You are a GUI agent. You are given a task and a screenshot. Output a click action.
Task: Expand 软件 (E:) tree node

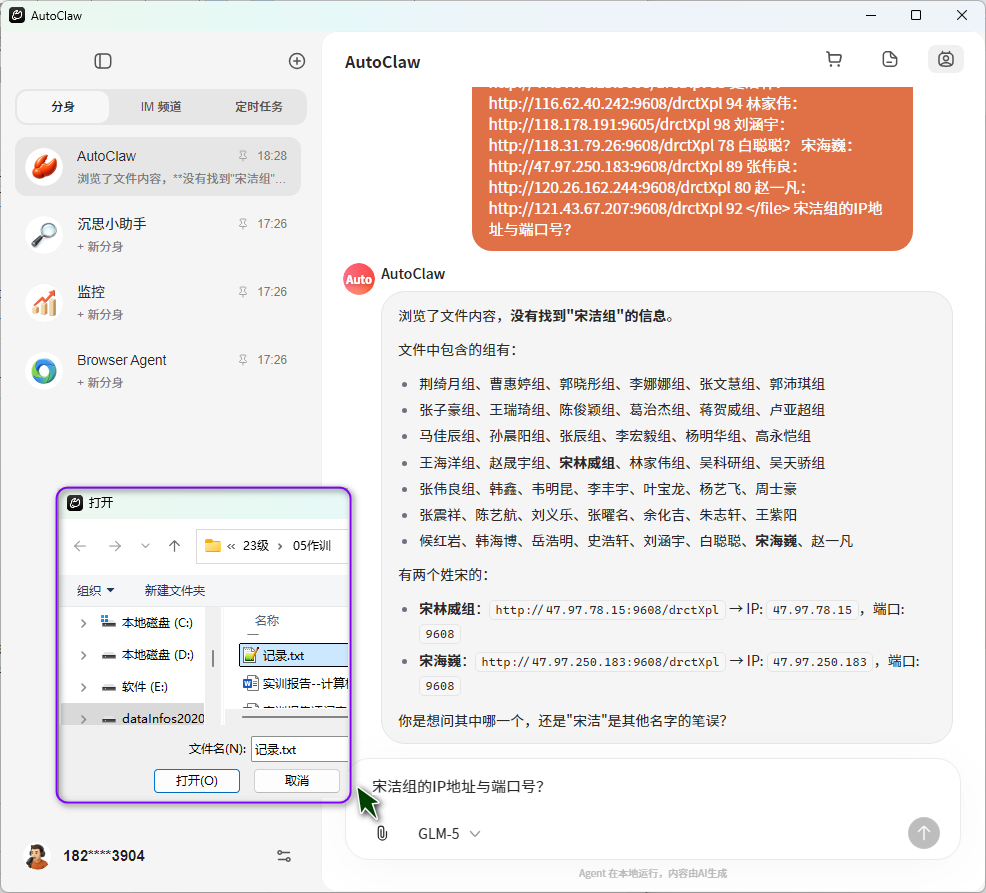pyautogui.click(x=83, y=687)
